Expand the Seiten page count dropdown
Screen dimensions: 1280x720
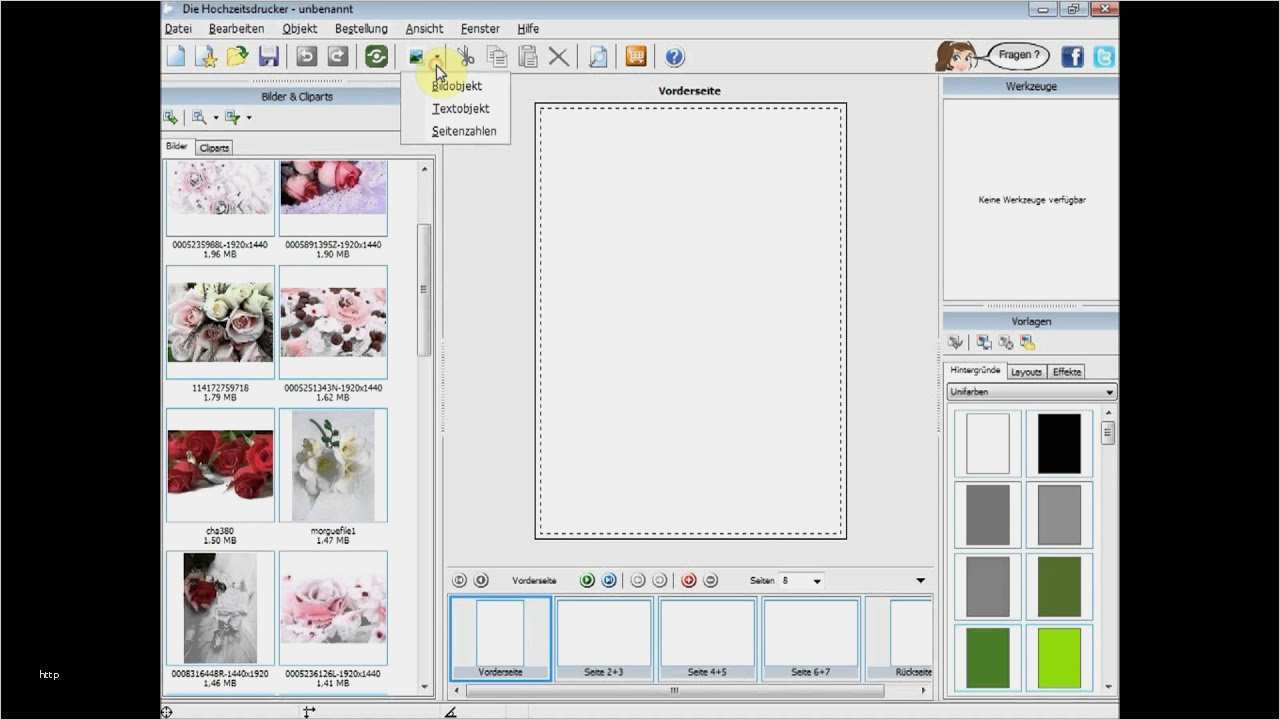[817, 581]
